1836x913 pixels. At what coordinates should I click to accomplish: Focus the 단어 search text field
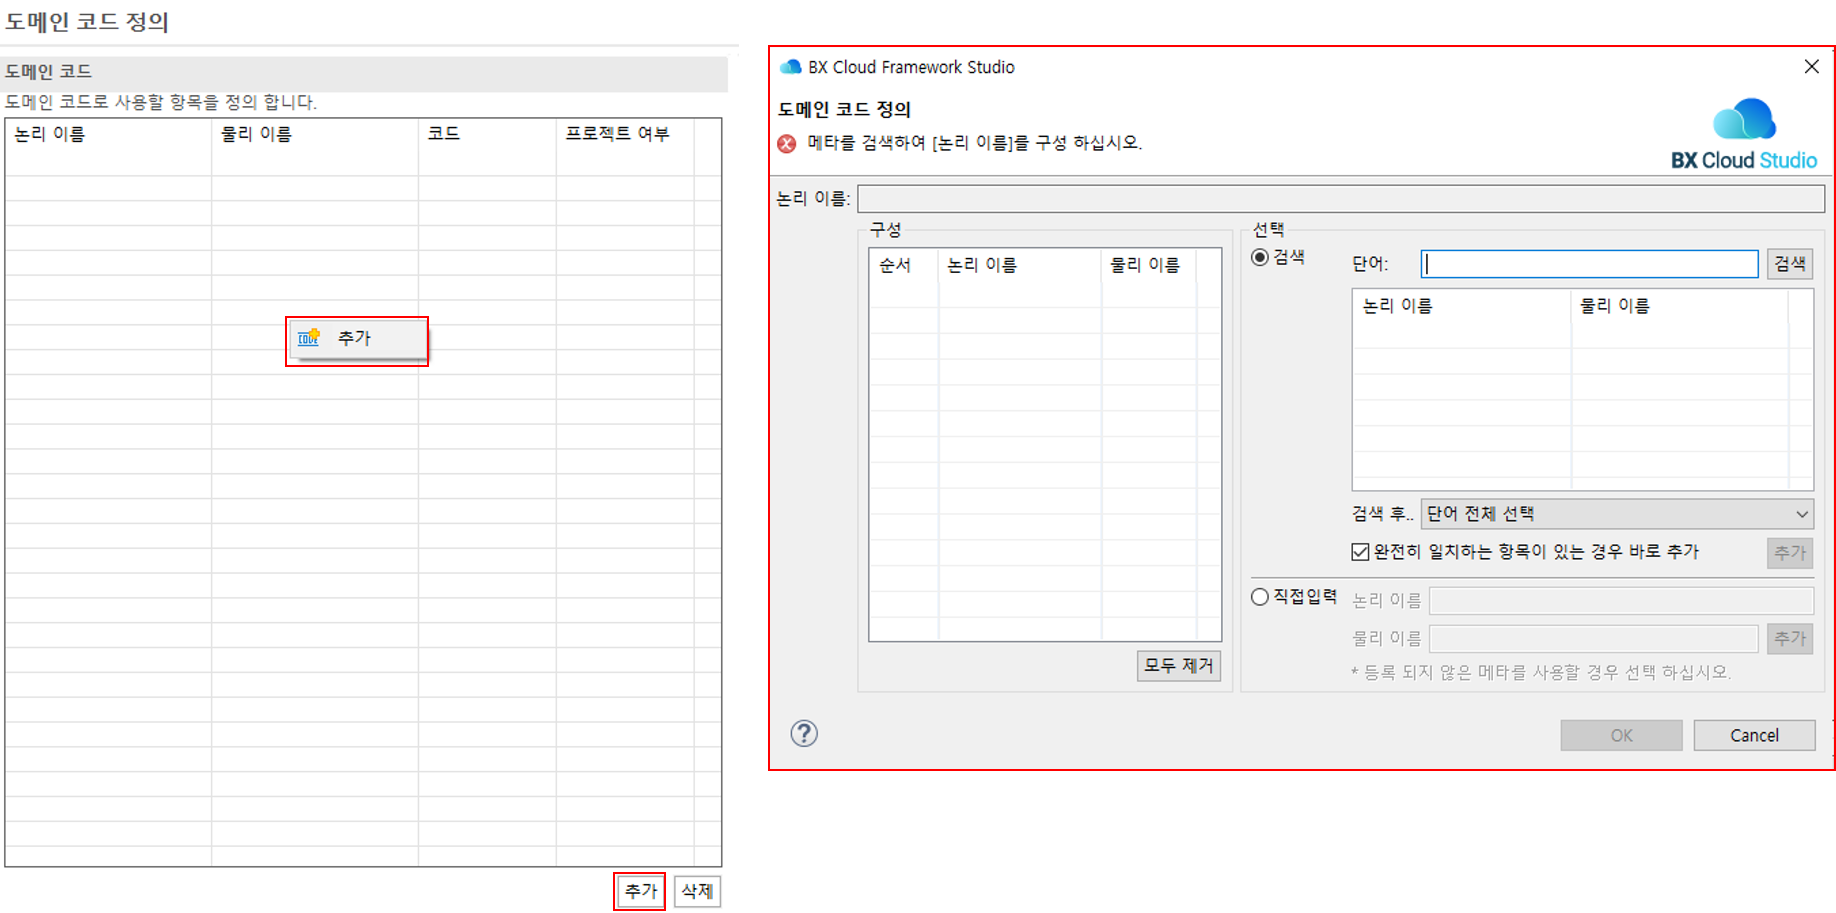coord(1589,264)
